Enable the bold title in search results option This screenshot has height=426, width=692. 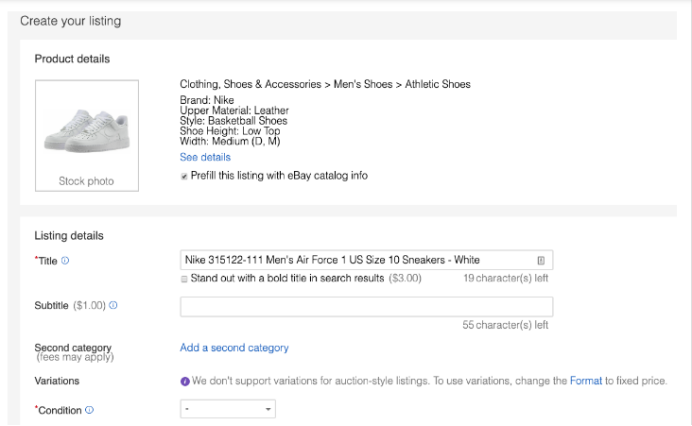[x=184, y=279]
